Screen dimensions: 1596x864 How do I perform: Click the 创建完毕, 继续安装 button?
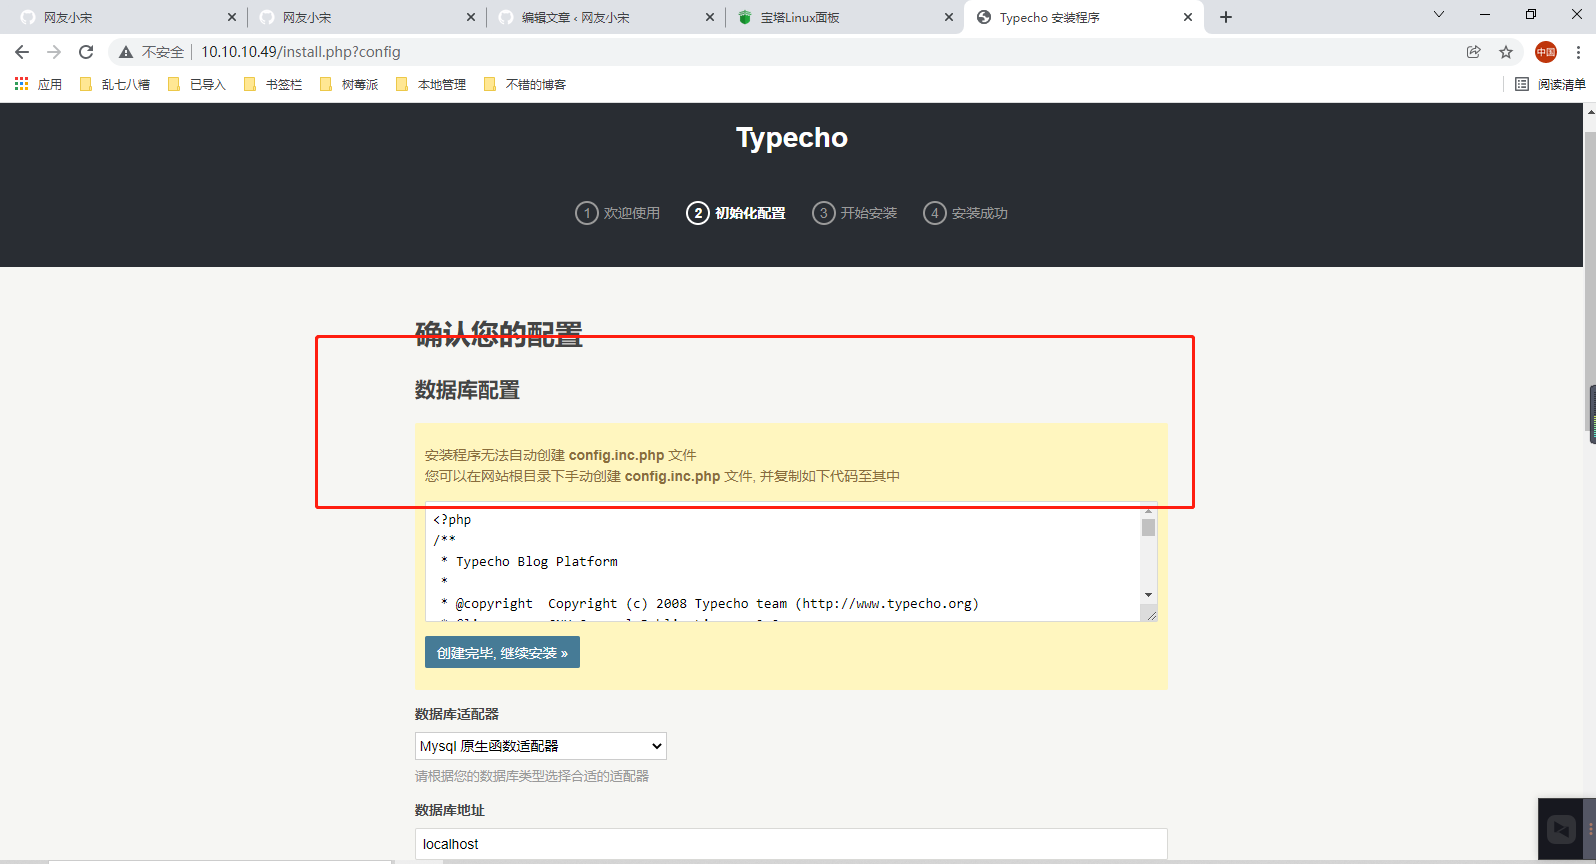502,653
